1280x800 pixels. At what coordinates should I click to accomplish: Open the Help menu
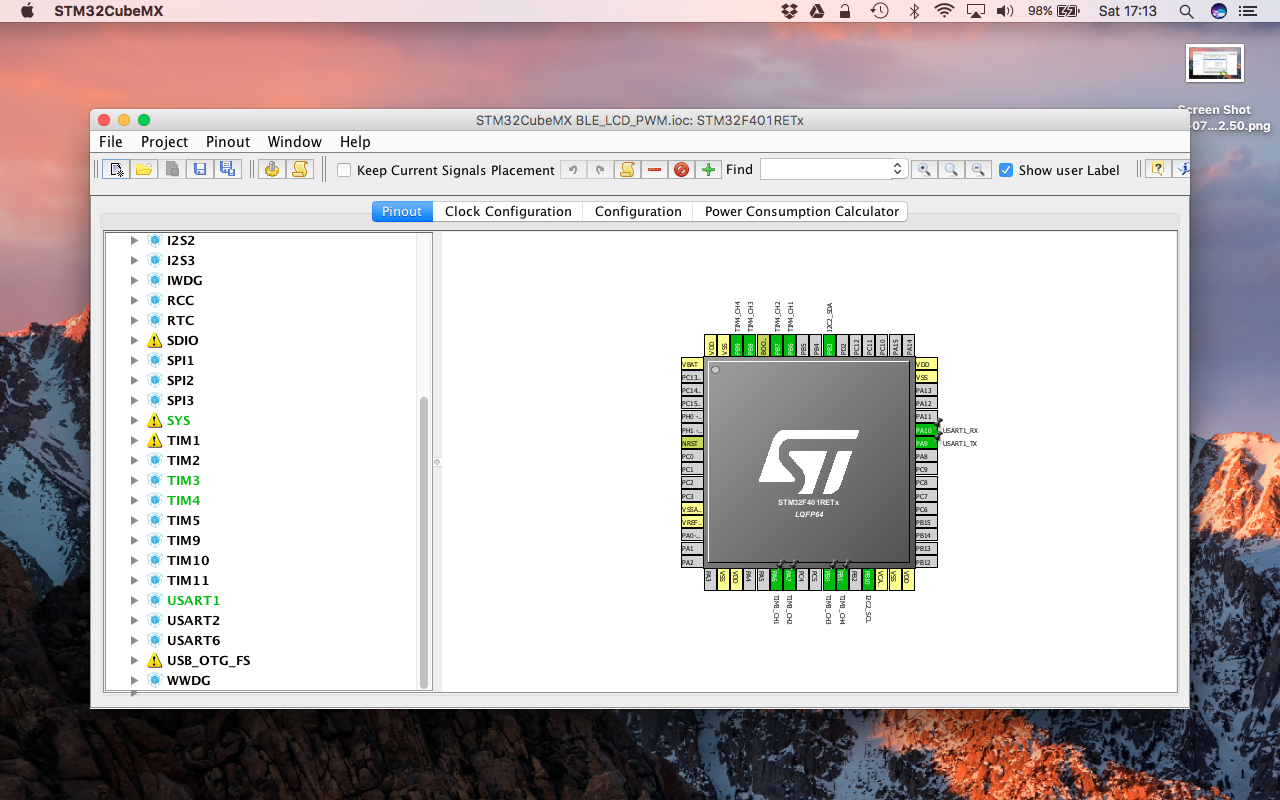[355, 142]
